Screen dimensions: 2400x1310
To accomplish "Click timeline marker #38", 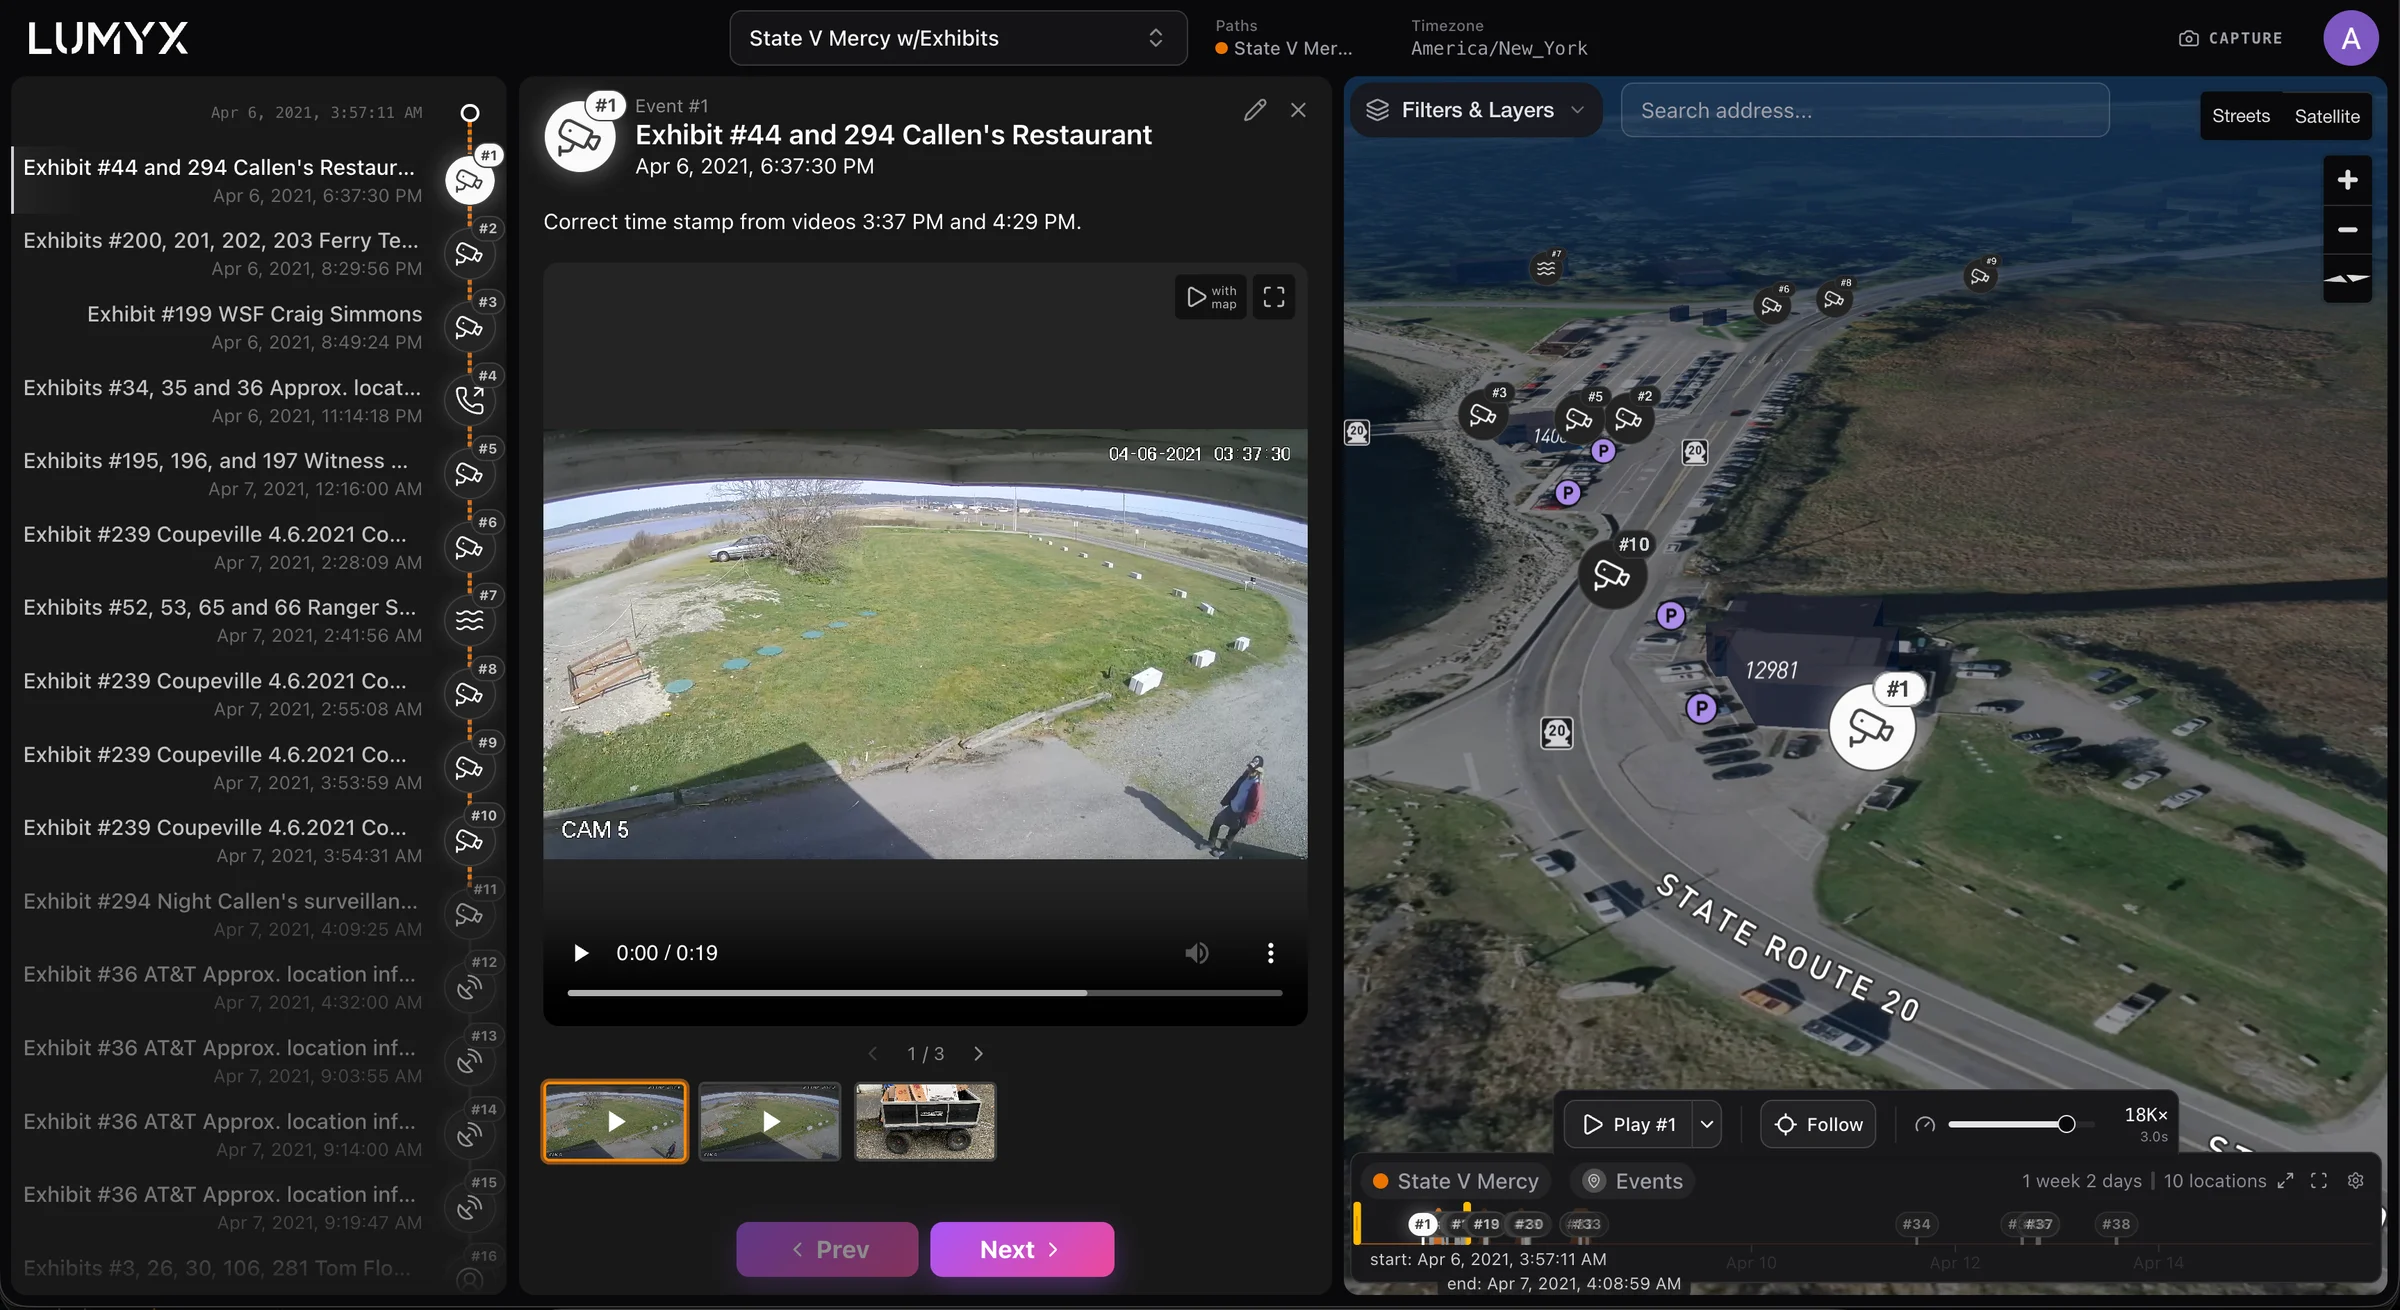I will [2115, 1224].
